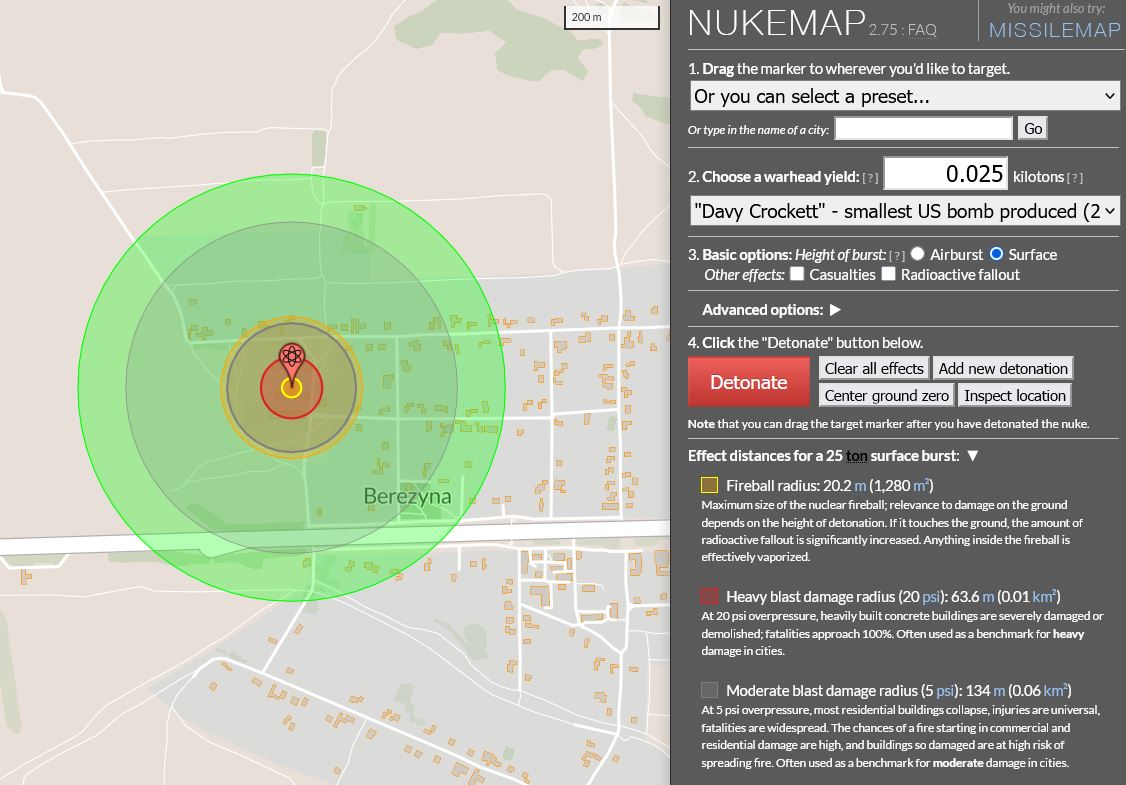The image size is (1126, 785).
Task: Click the city name input field
Action: (x=923, y=129)
